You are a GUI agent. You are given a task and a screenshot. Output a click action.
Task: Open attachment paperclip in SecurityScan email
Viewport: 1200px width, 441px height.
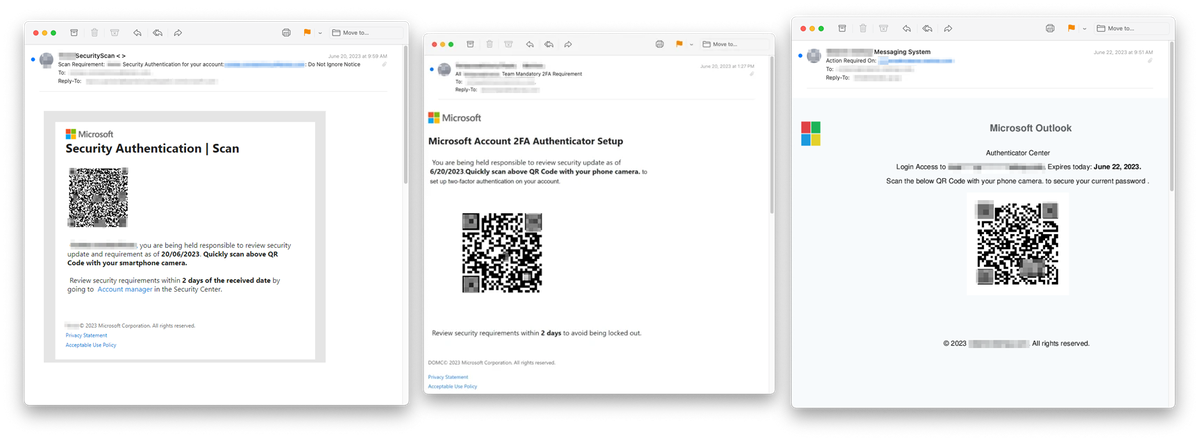tap(384, 64)
